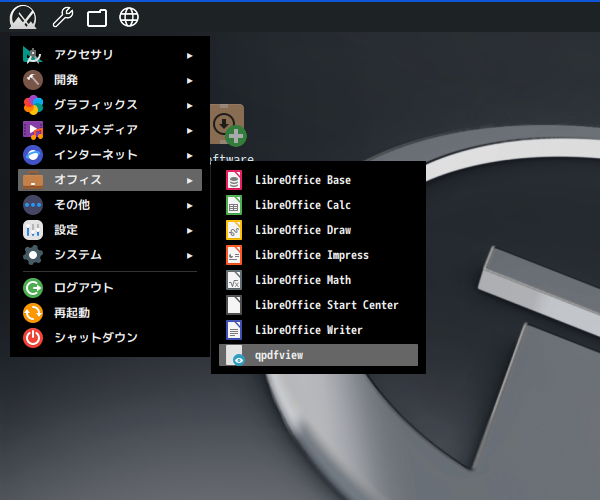
Task: Expand the システム submenu arrow
Action: coord(189,255)
